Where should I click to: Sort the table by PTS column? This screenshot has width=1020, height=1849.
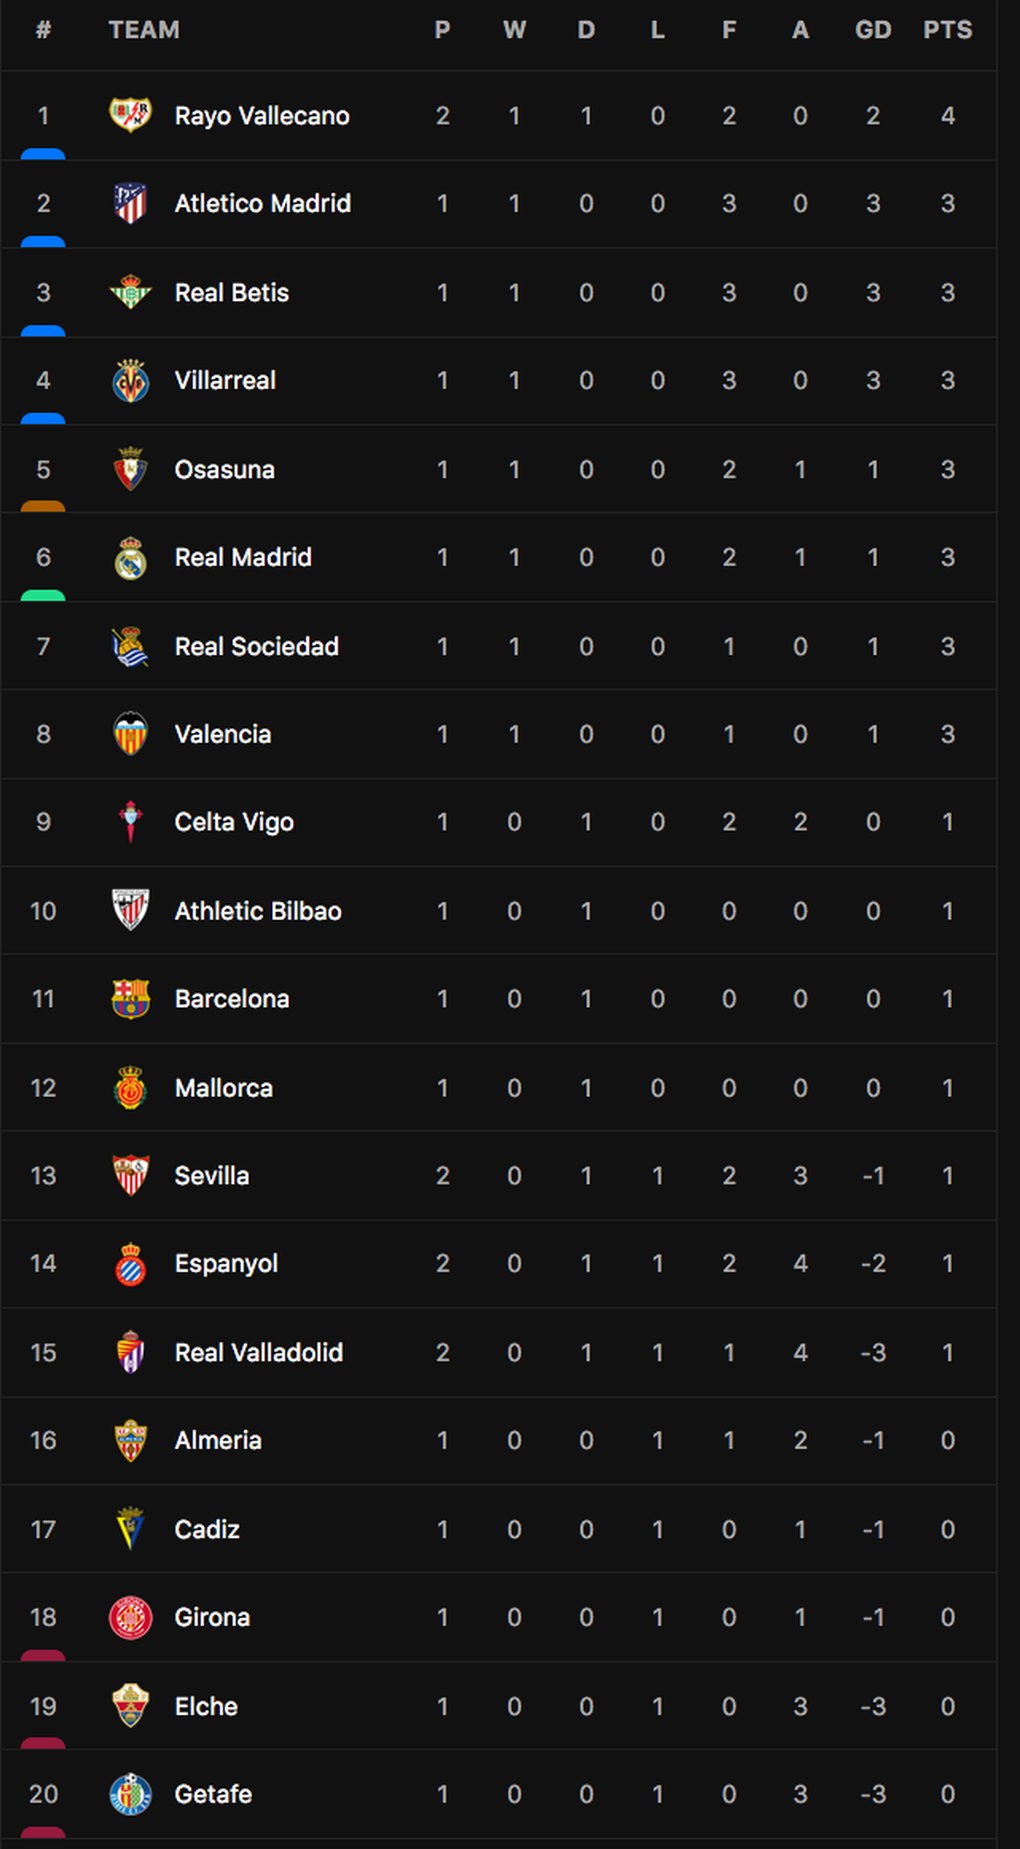(x=947, y=30)
